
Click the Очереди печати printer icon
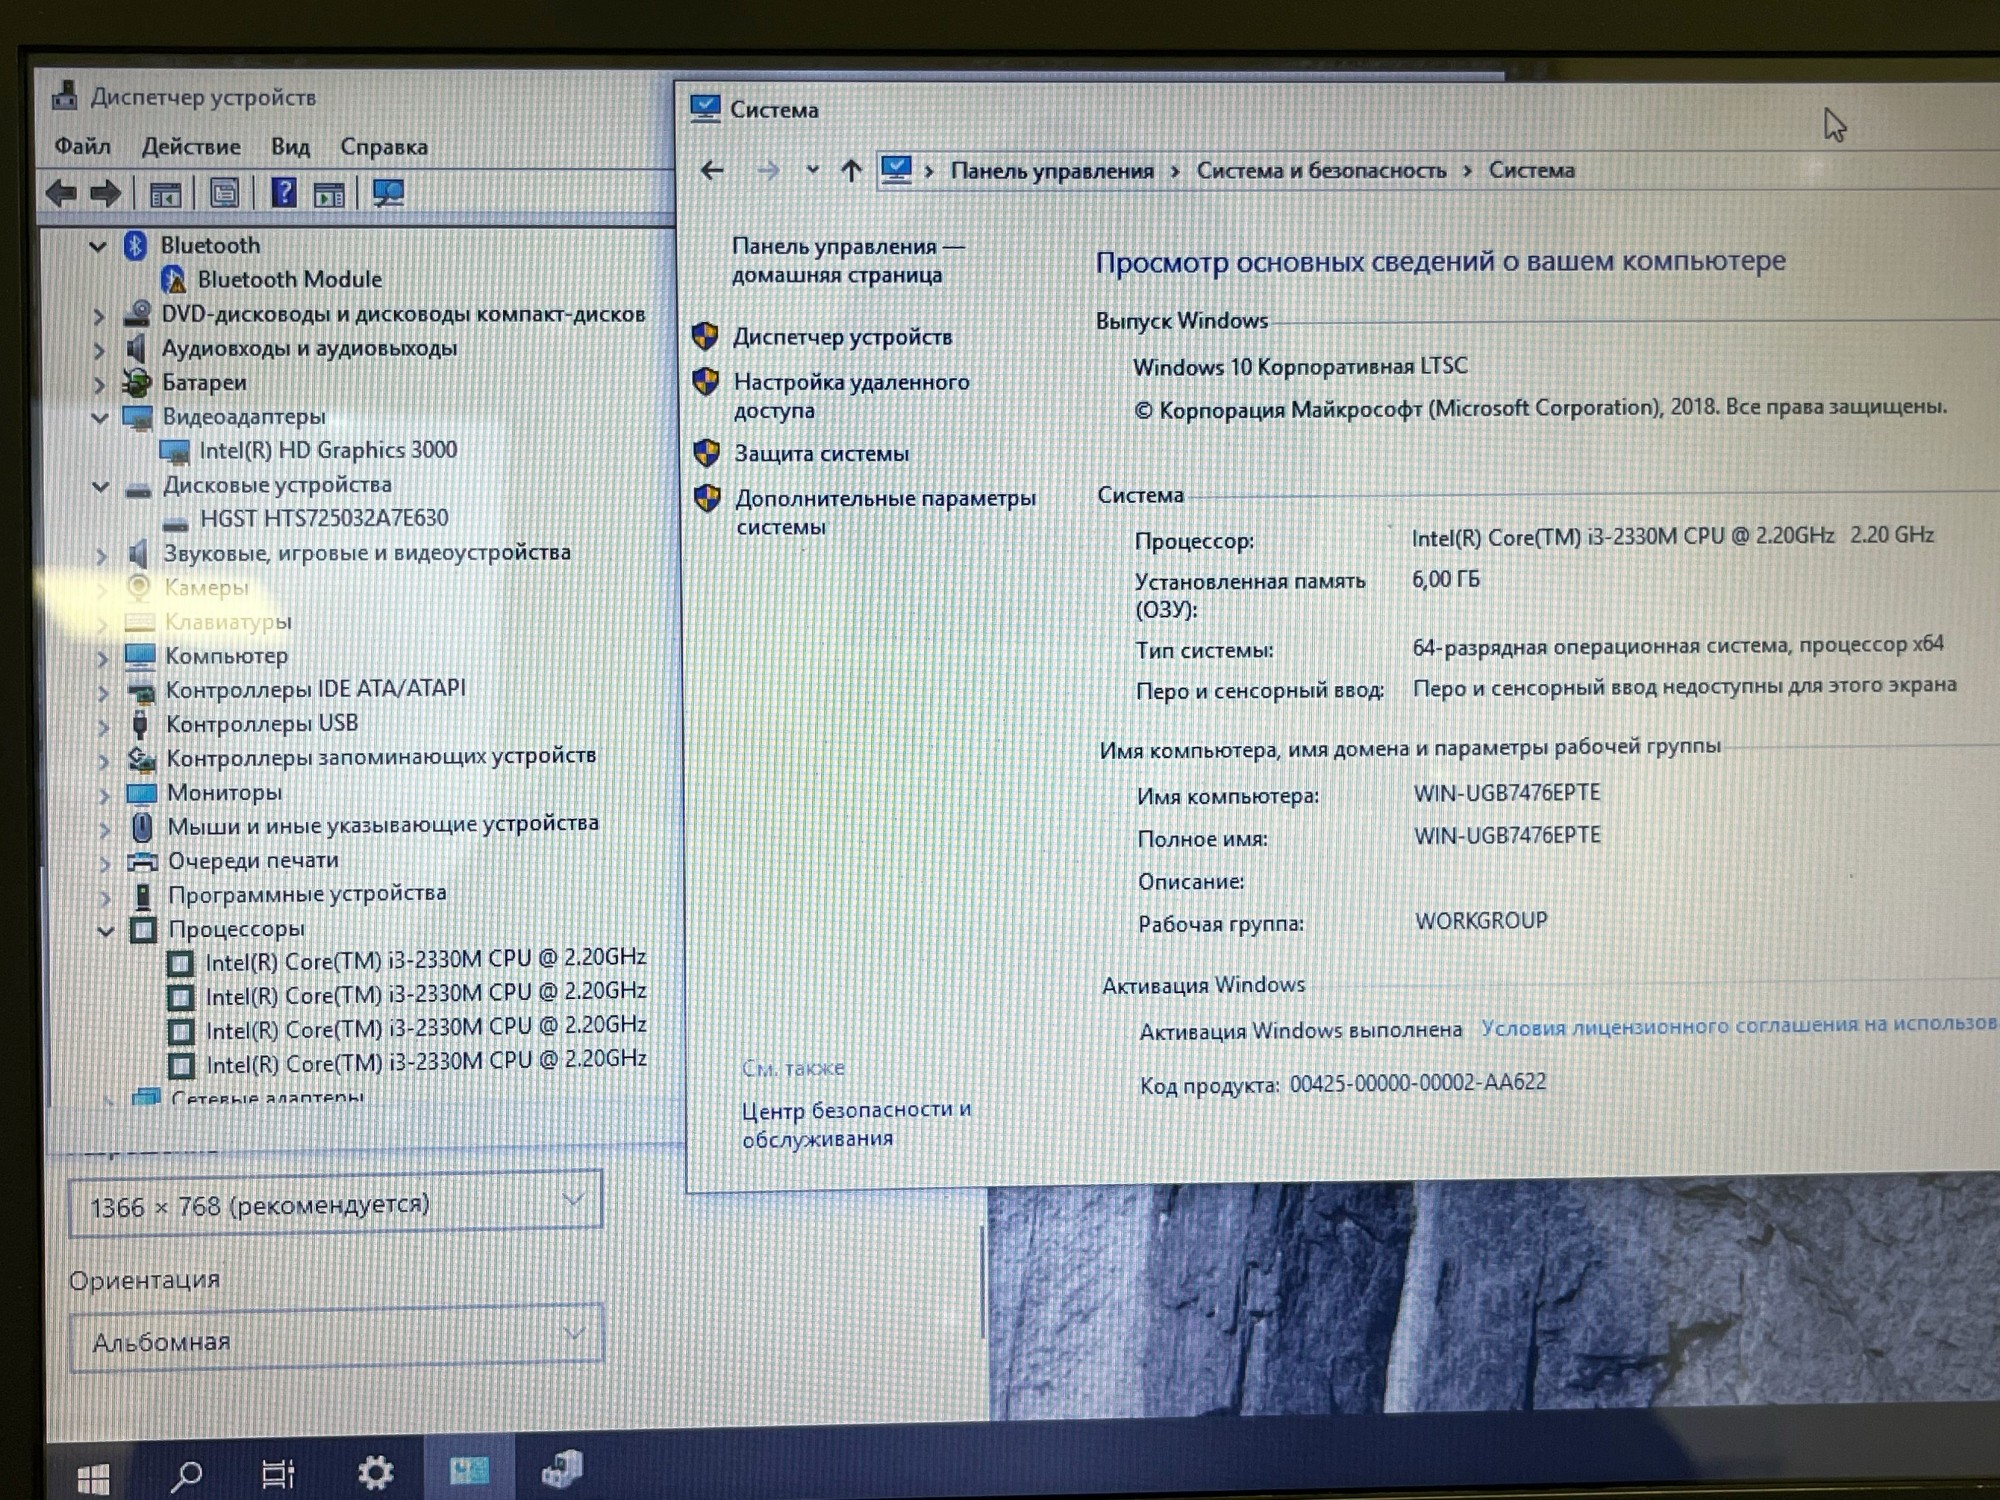[143, 861]
